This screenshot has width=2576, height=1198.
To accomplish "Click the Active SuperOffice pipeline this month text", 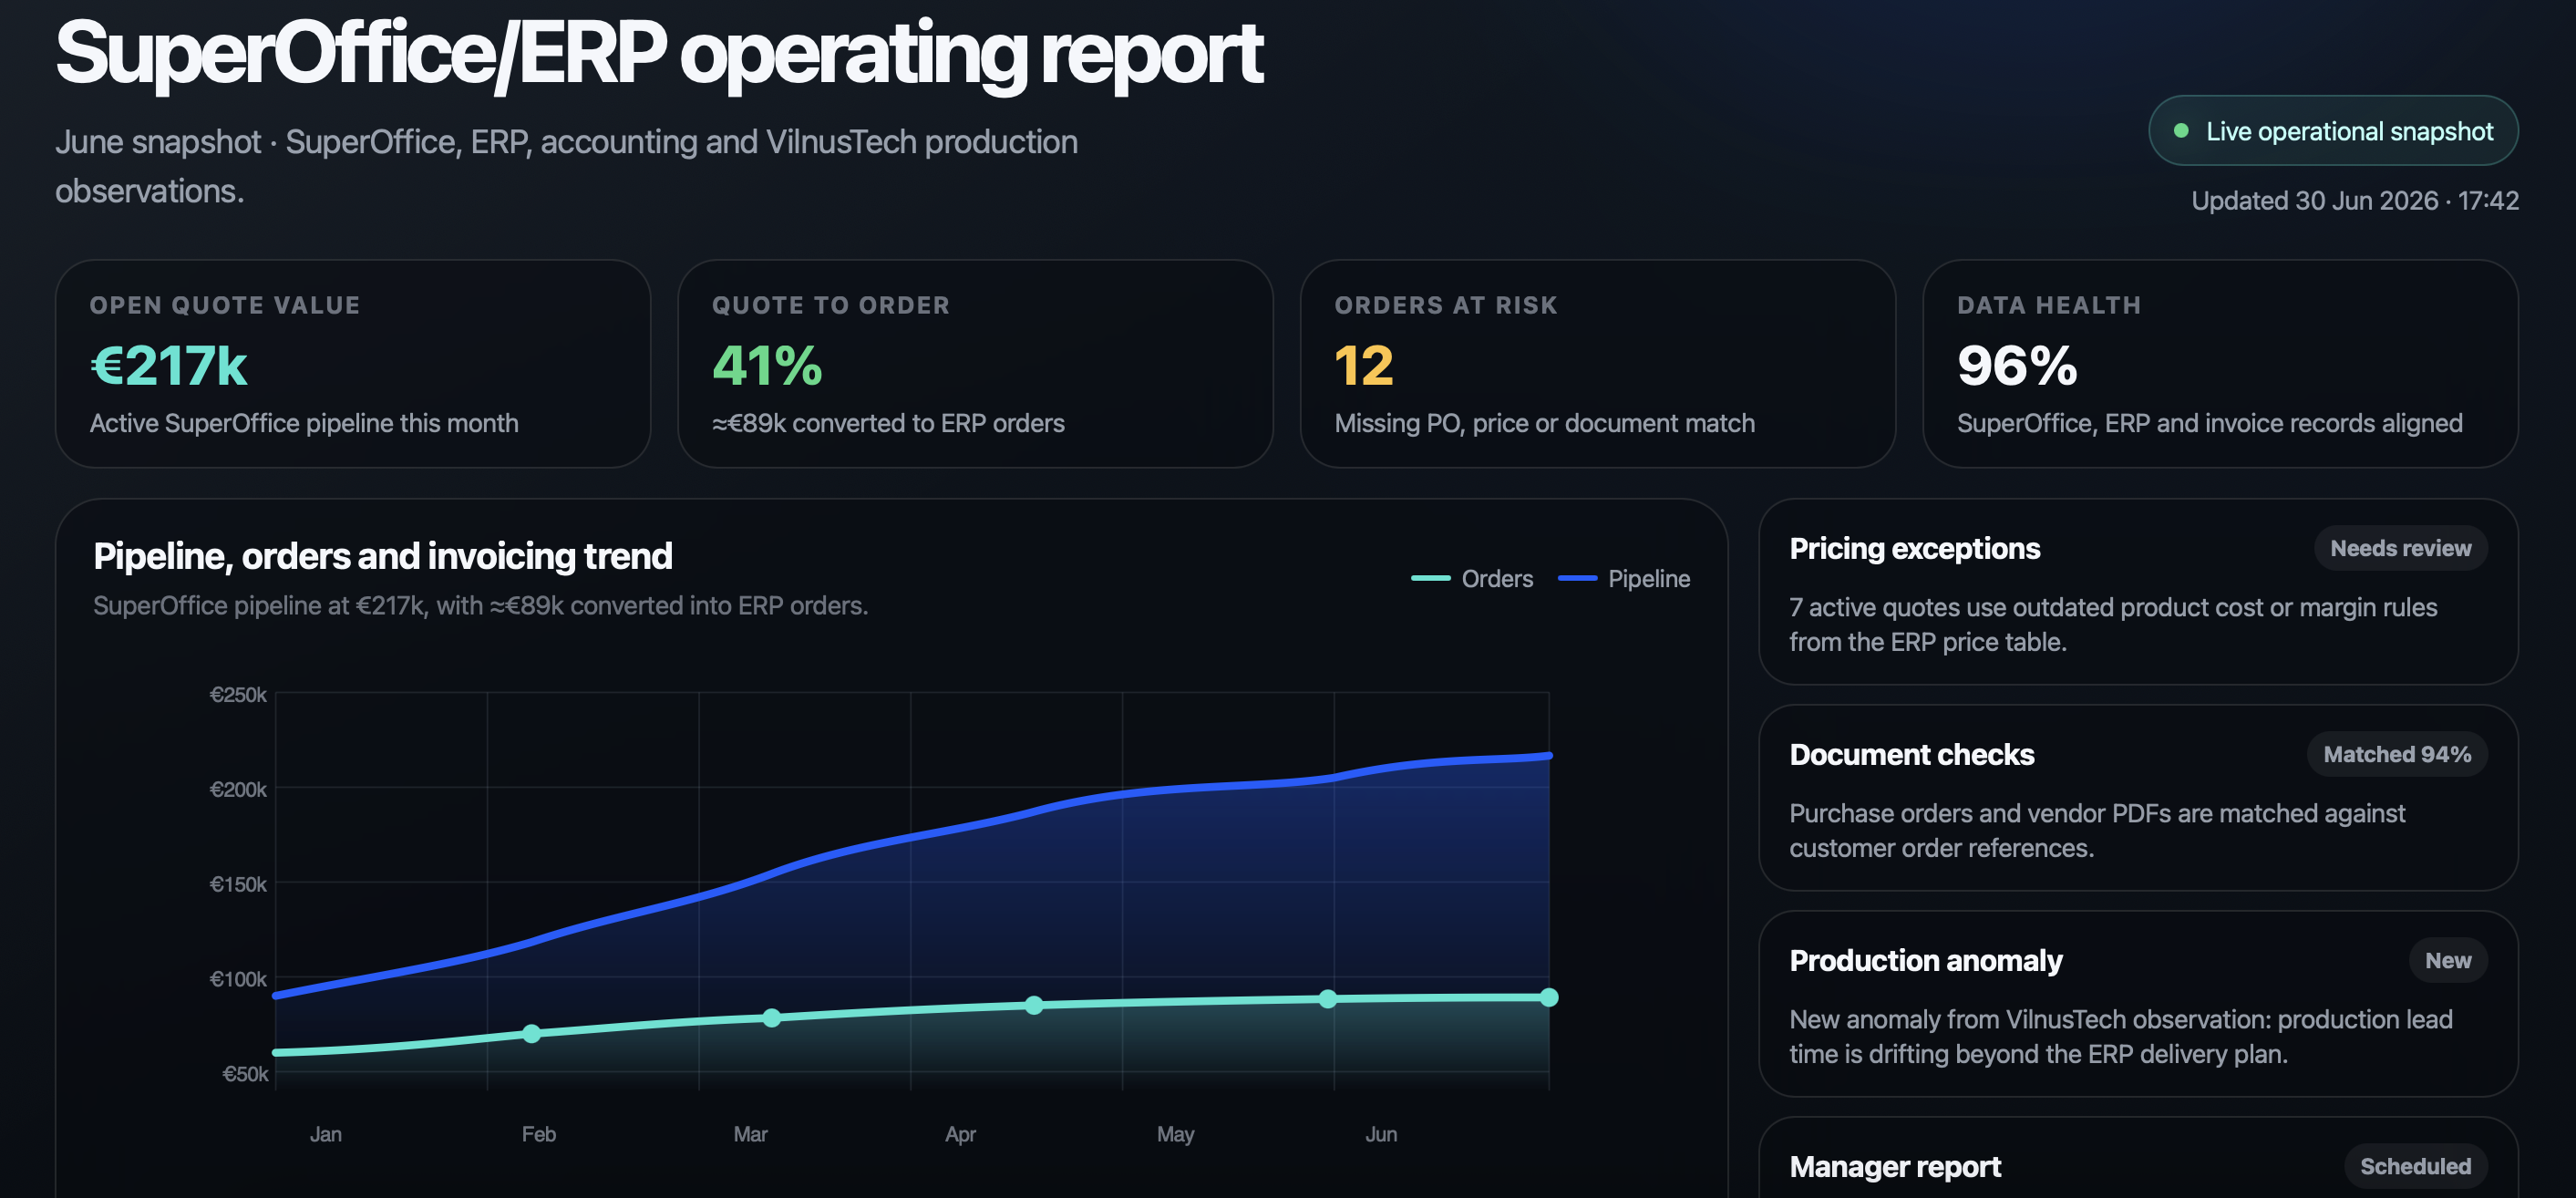I will (304, 423).
